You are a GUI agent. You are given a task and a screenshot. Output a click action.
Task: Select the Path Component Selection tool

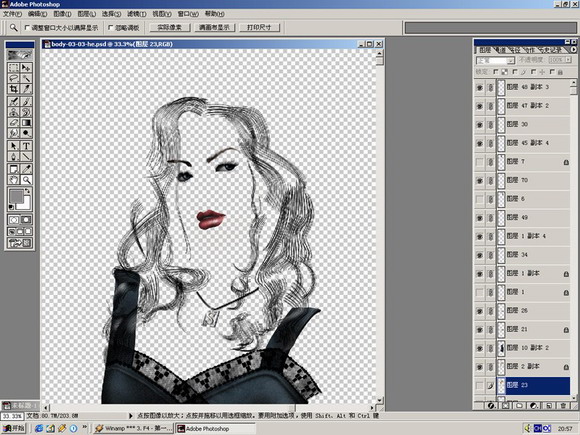click(14, 146)
